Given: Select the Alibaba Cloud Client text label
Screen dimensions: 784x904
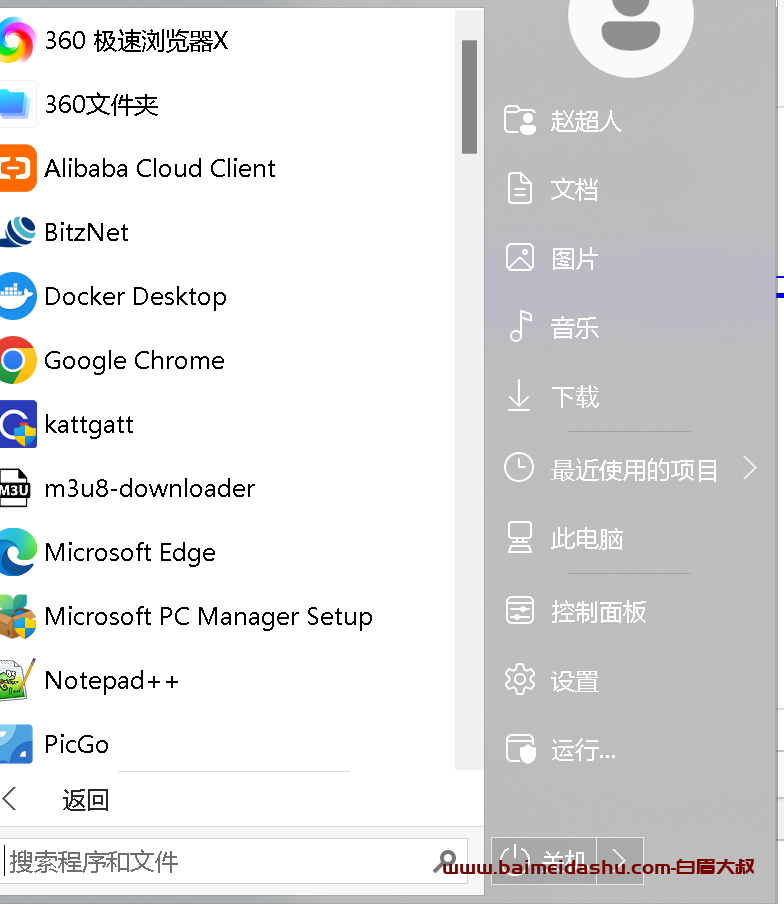Looking at the screenshot, I should click(x=160, y=168).
